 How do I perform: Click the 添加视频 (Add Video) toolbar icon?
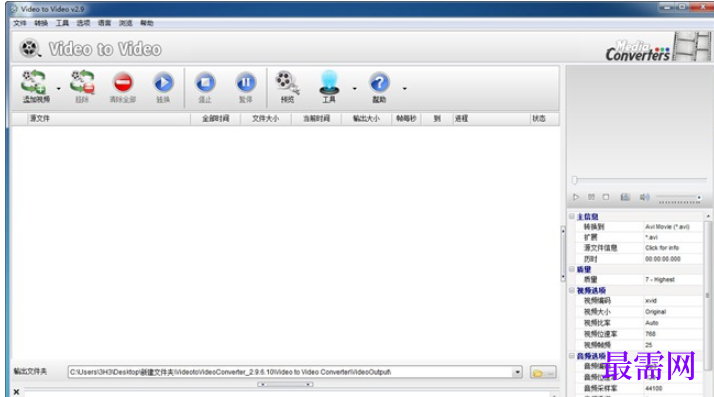[x=34, y=82]
